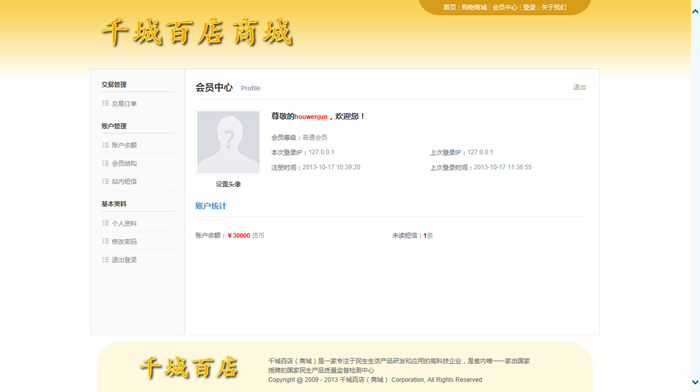
Task: Click the placeholder avatar image
Action: 228,142
